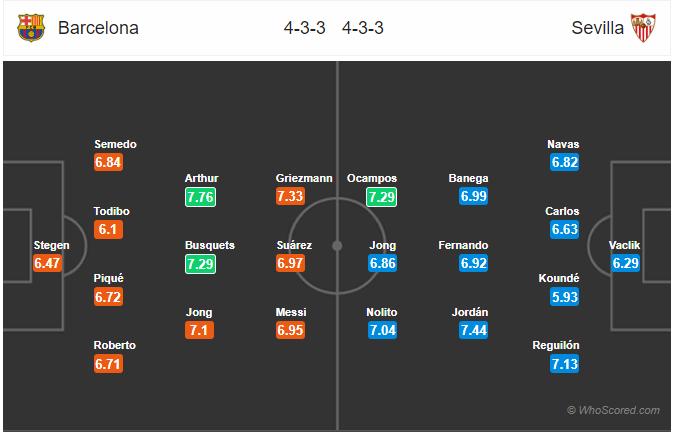The width and height of the screenshot is (673, 432).
Task: Select goalkeeper Stegen's name
Action: pyautogui.click(x=52, y=245)
